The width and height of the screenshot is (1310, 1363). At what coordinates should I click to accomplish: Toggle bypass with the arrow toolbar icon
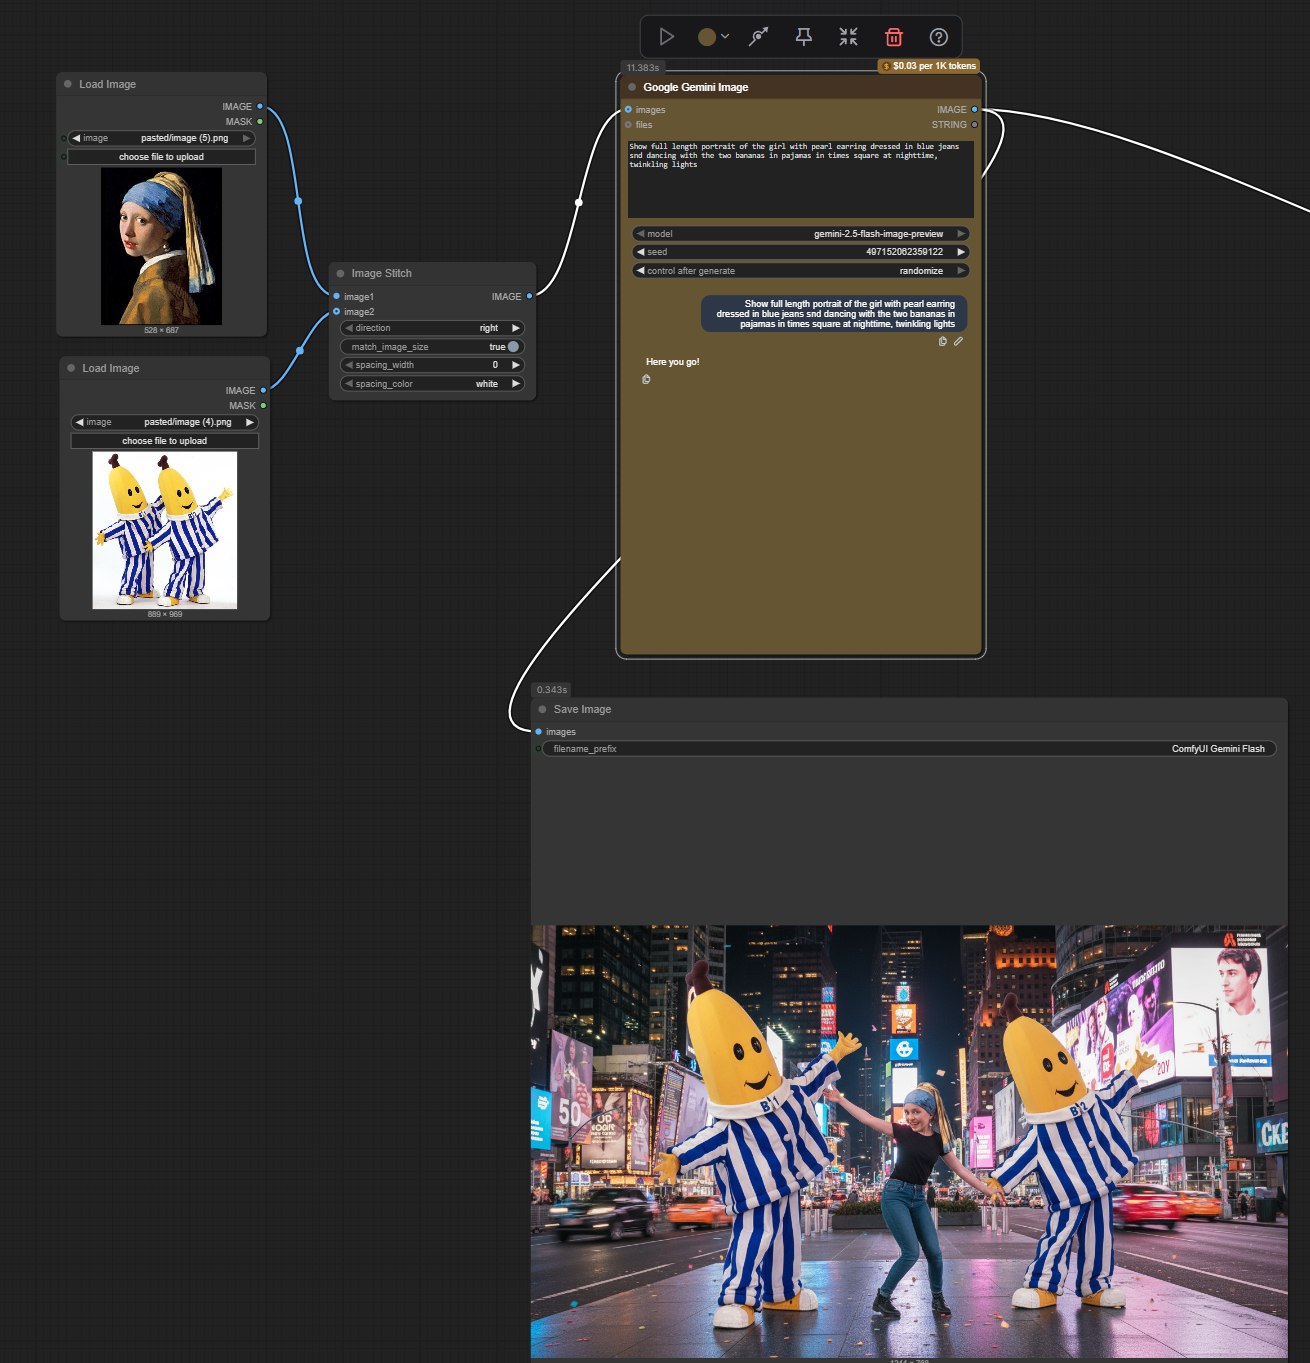(759, 36)
